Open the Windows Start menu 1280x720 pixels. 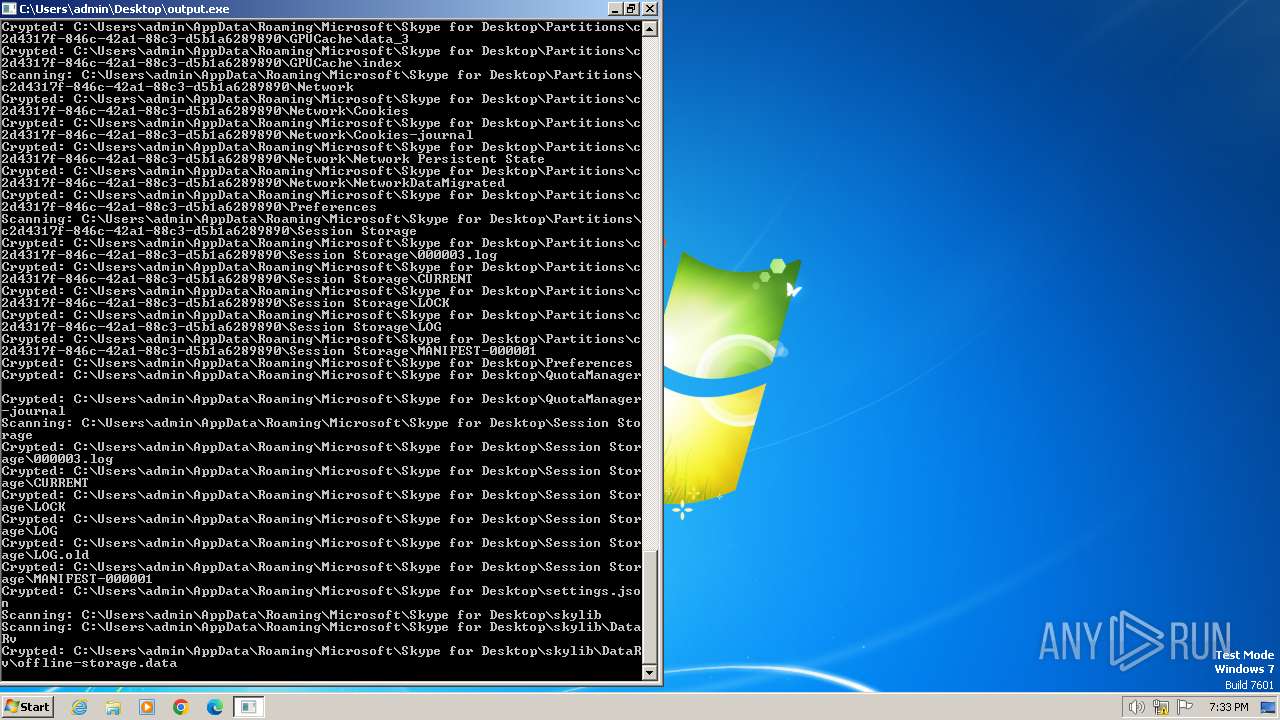tap(27, 706)
